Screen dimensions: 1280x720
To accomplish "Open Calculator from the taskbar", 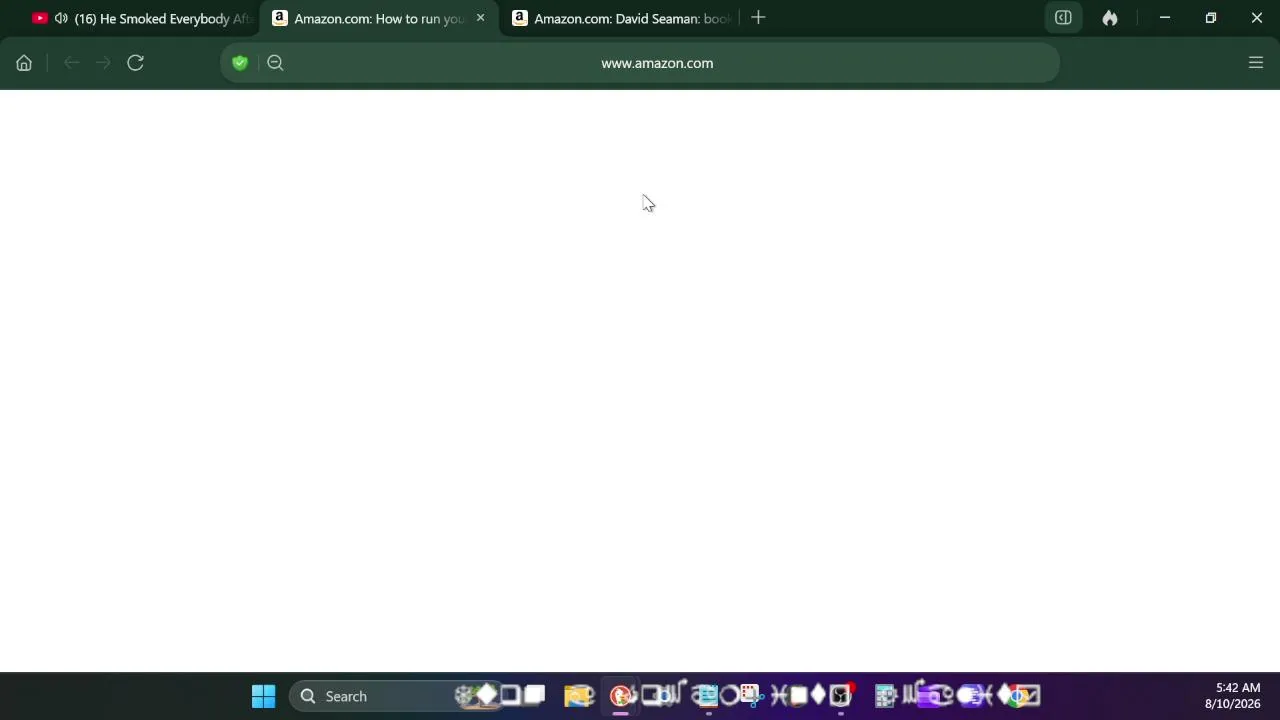I will pyautogui.click(x=886, y=696).
